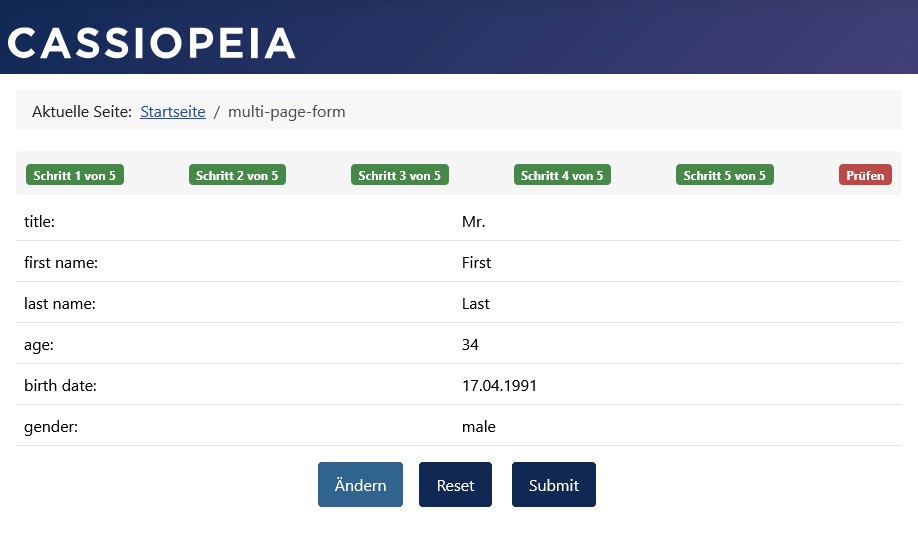Open Schritt 4 von 5
918x545 pixels.
(562, 176)
